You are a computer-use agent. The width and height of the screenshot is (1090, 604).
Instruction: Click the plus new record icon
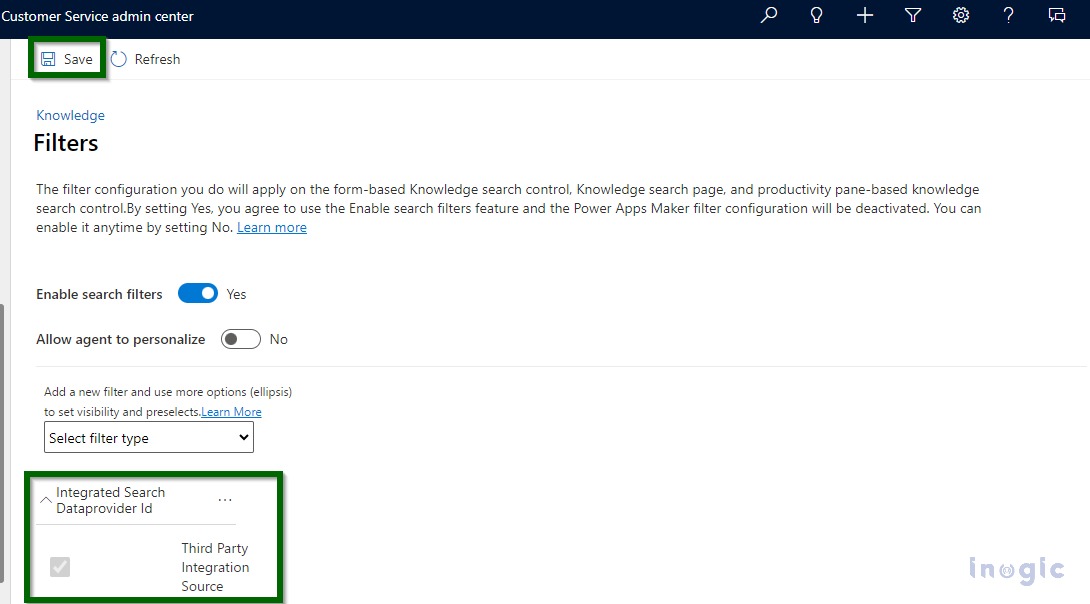pyautogui.click(x=864, y=15)
